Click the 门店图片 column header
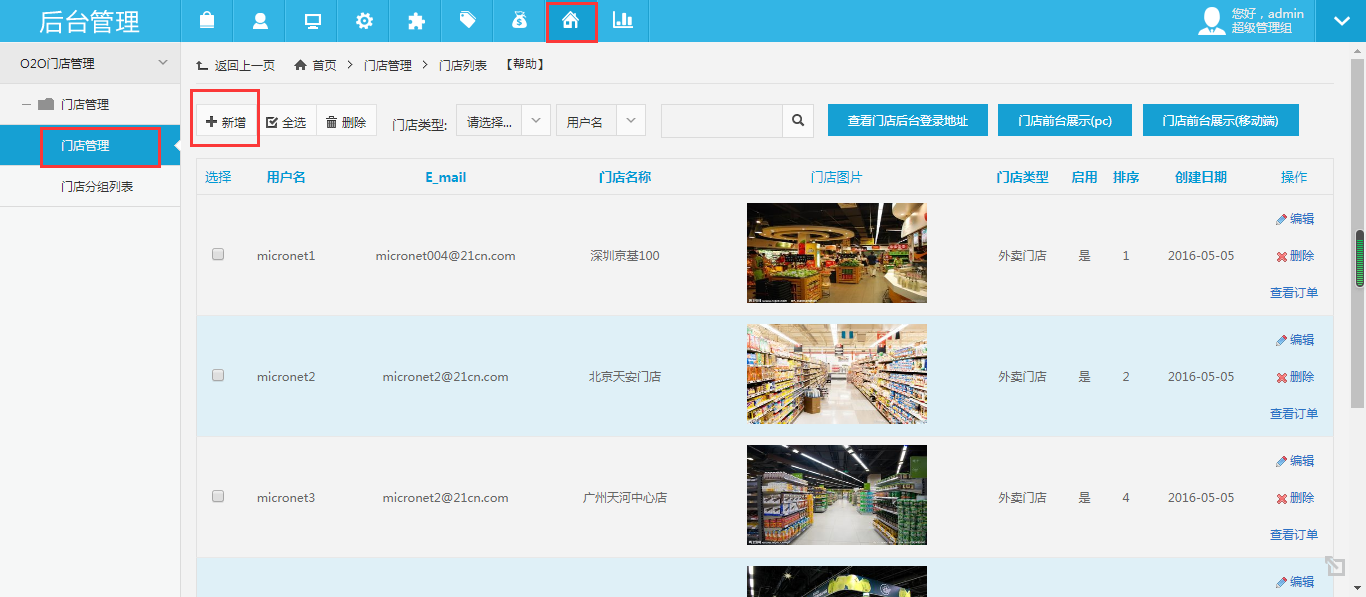 click(x=837, y=177)
